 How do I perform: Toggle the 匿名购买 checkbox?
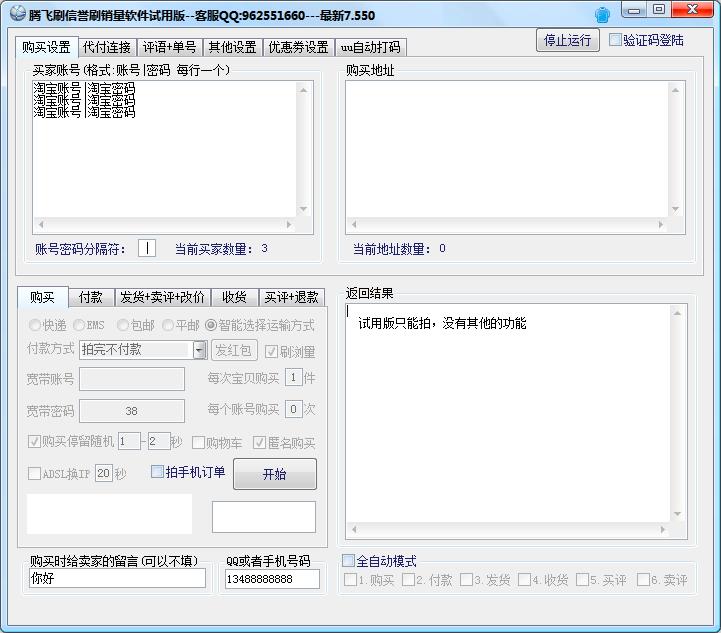259,443
